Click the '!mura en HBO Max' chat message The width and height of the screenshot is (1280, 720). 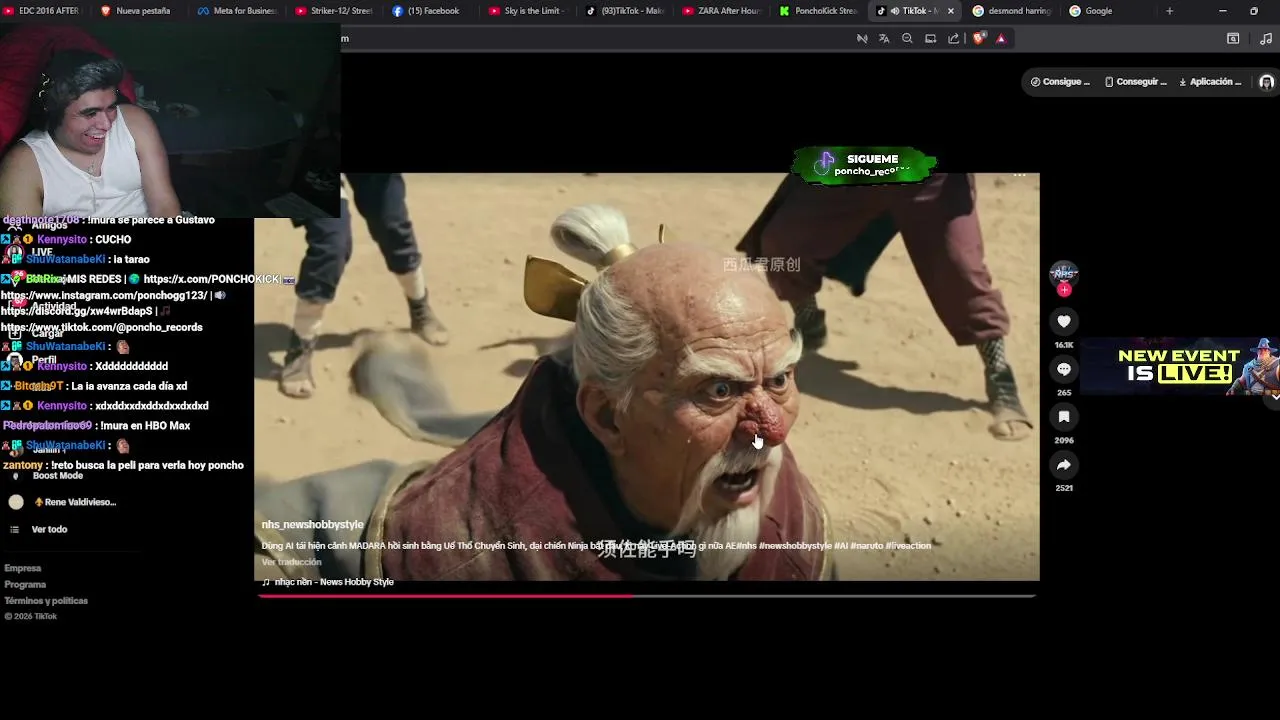[146, 426]
